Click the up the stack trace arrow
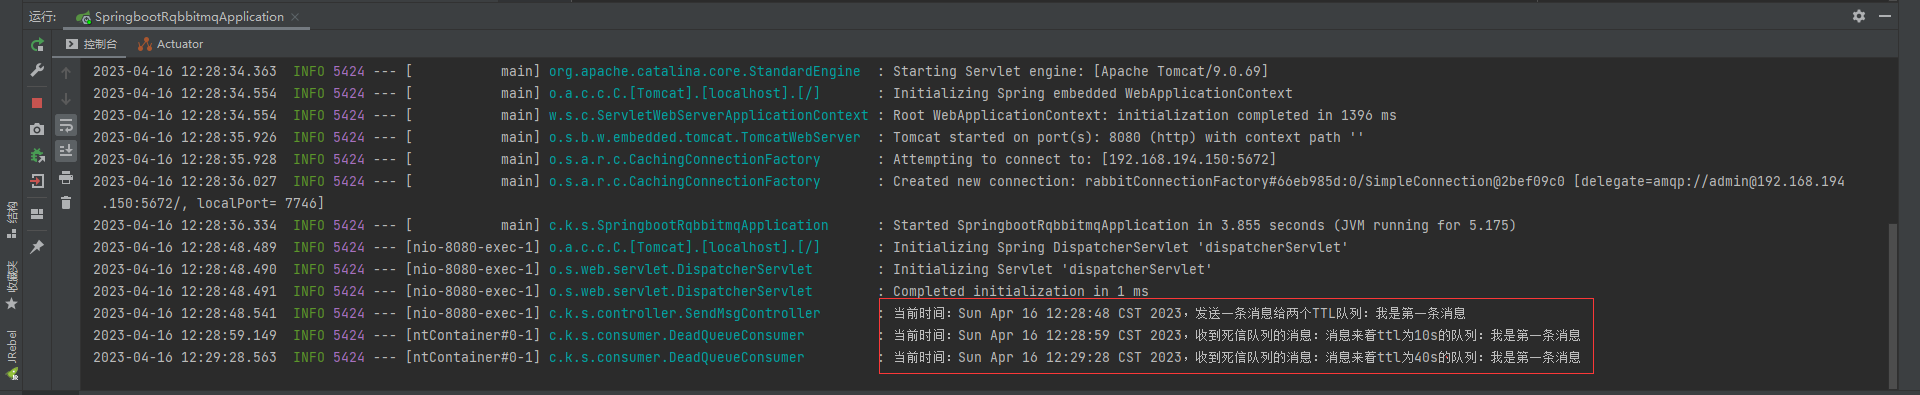The image size is (1920, 395). click(66, 73)
